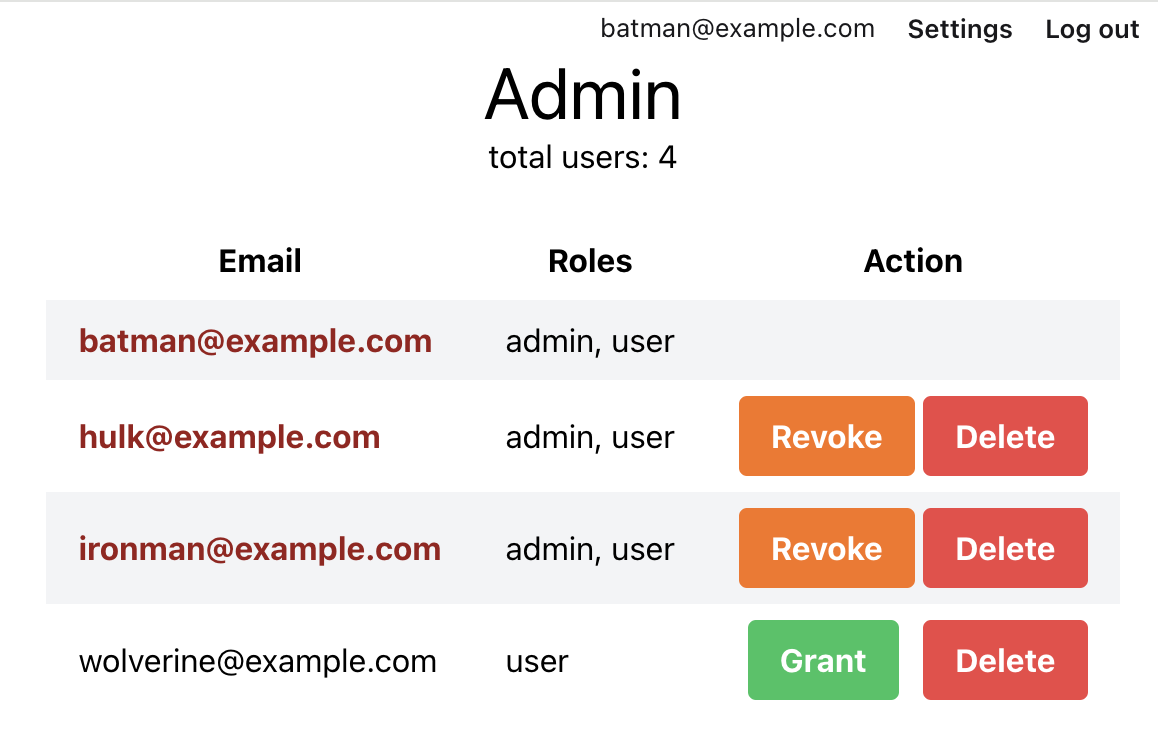Screen dimensions: 1158x748
Task: Grant admin to wolverine@example.com
Action: coord(823,660)
